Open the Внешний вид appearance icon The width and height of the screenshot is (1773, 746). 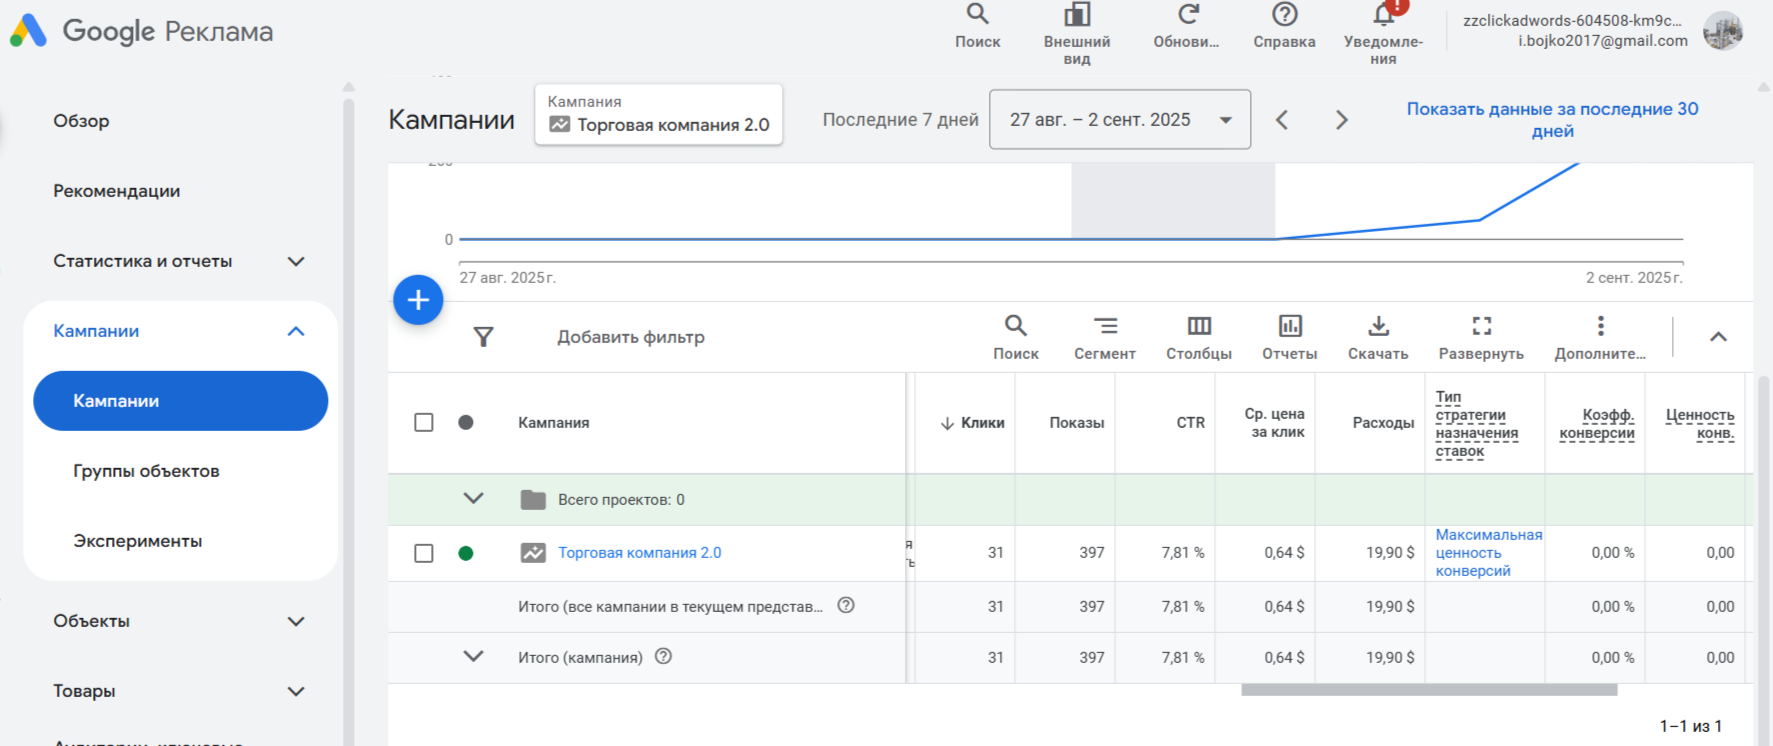tap(1077, 14)
